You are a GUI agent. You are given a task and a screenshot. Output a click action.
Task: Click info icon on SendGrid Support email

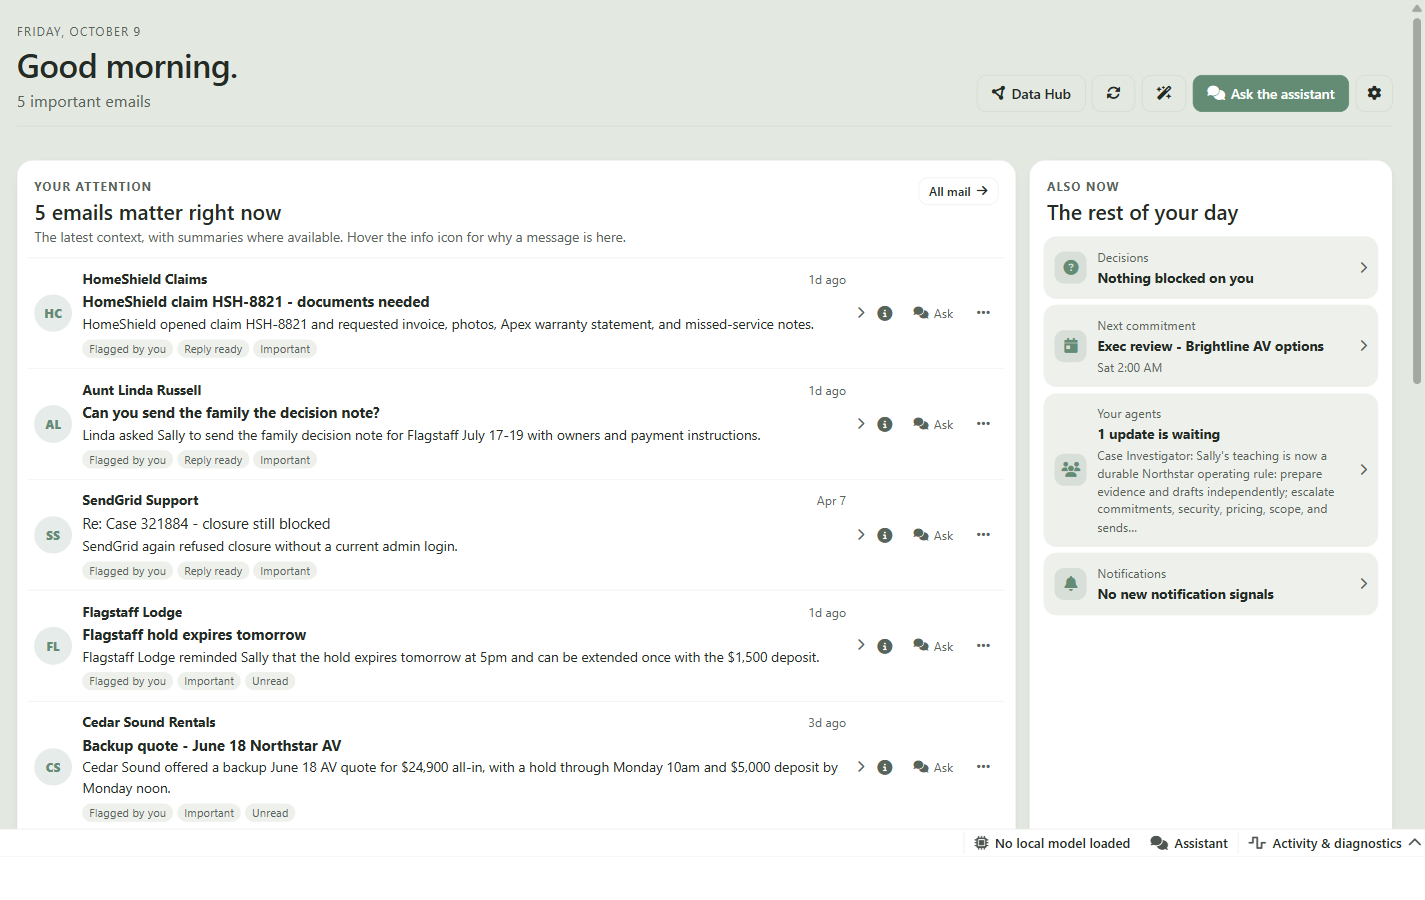coord(885,535)
